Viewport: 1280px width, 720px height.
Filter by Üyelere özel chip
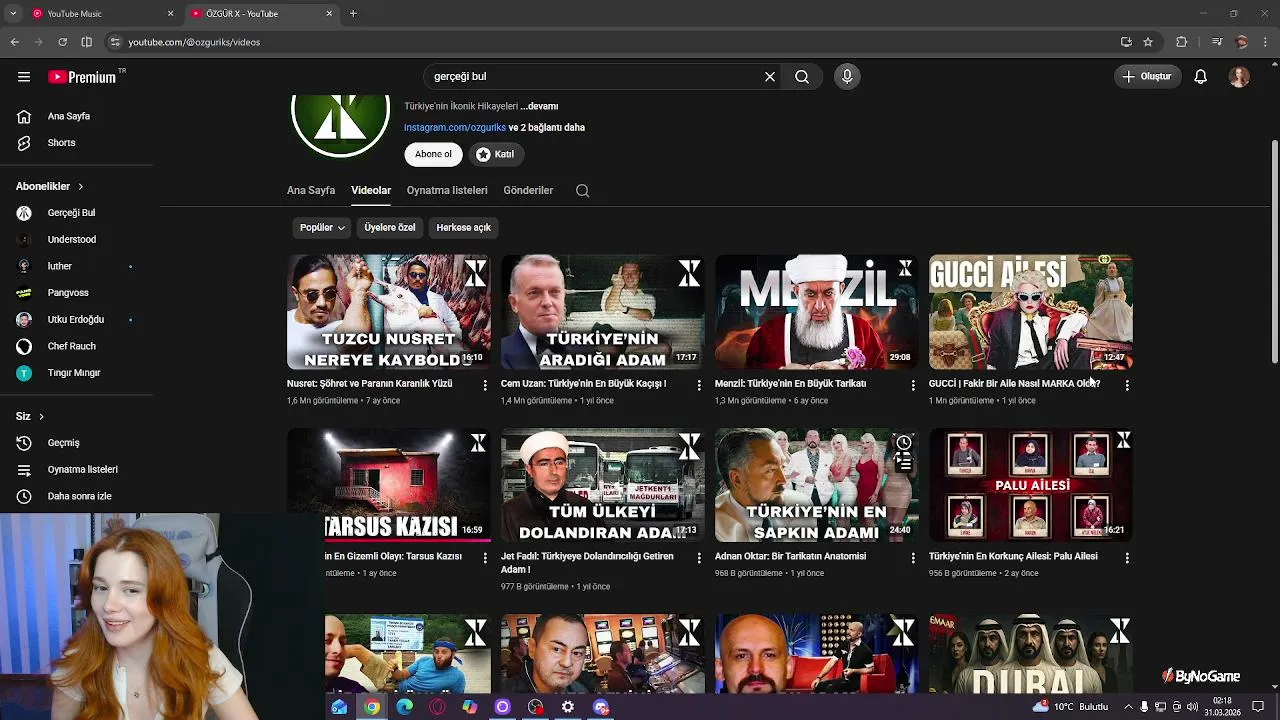pyautogui.click(x=390, y=228)
